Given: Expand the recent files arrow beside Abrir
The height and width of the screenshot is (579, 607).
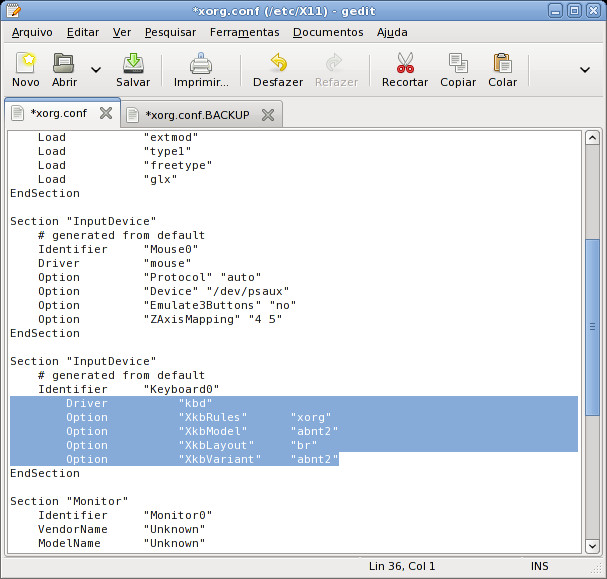Looking at the screenshot, I should (x=96, y=70).
